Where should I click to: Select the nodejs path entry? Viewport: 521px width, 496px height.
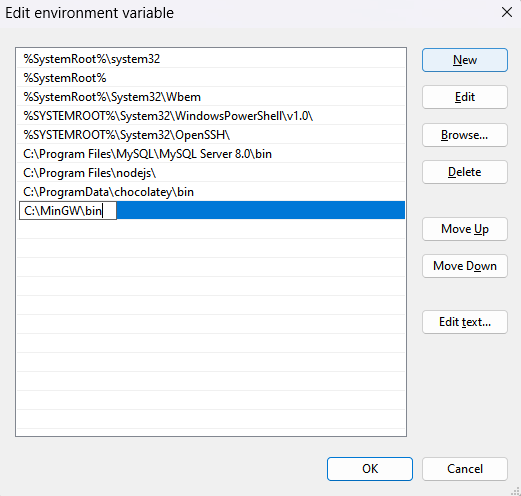211,173
